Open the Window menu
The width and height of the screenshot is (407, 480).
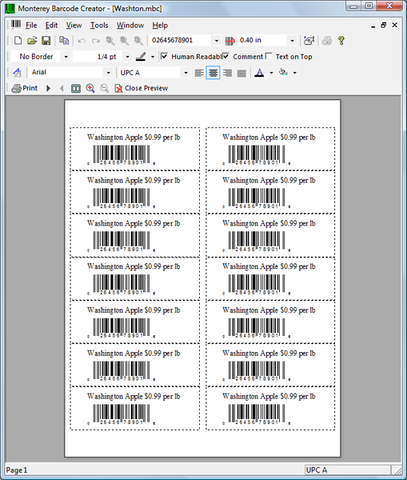click(130, 25)
